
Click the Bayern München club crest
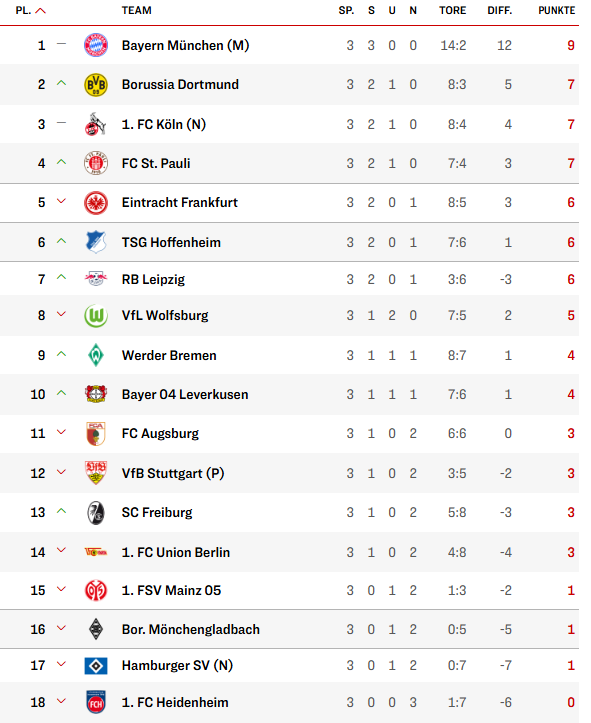(96, 45)
